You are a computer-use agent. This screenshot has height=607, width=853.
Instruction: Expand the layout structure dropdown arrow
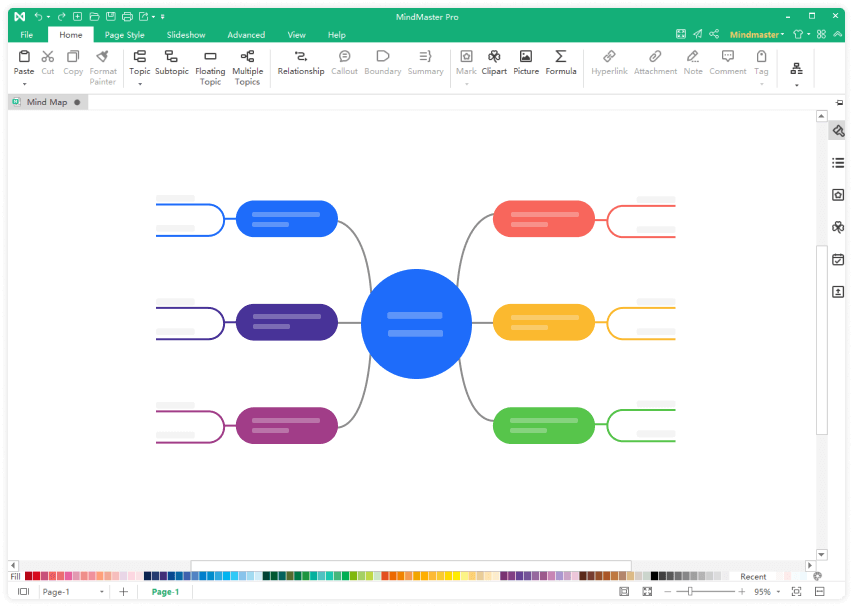click(796, 85)
